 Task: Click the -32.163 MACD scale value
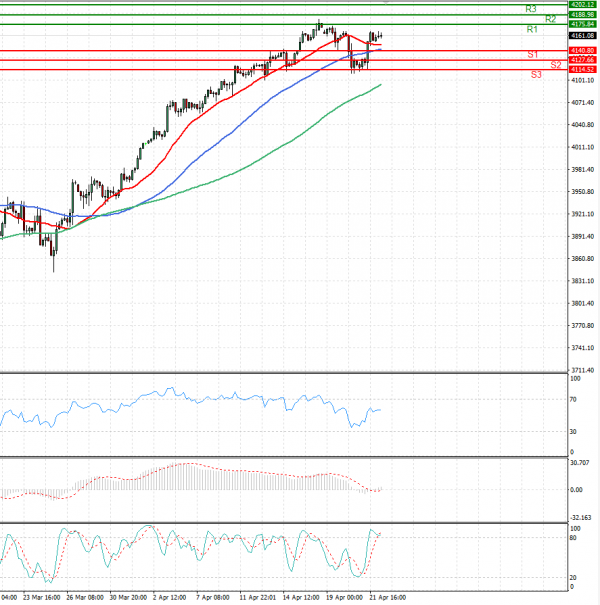[x=580, y=518]
